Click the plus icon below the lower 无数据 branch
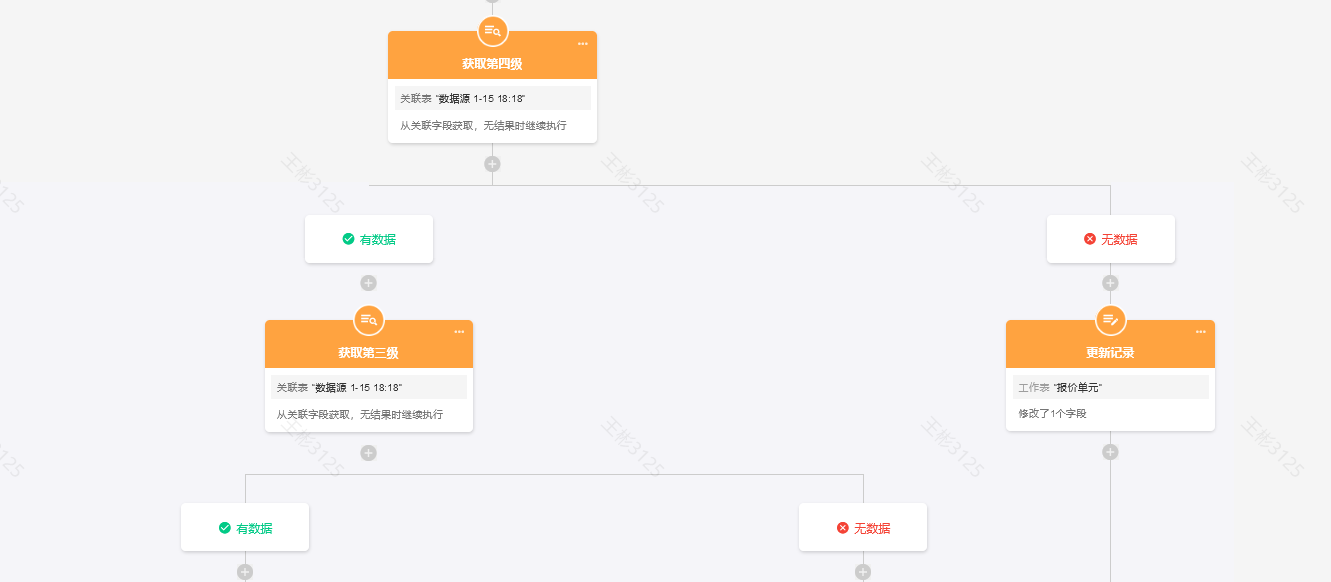The image size is (1331, 582). (x=862, y=572)
